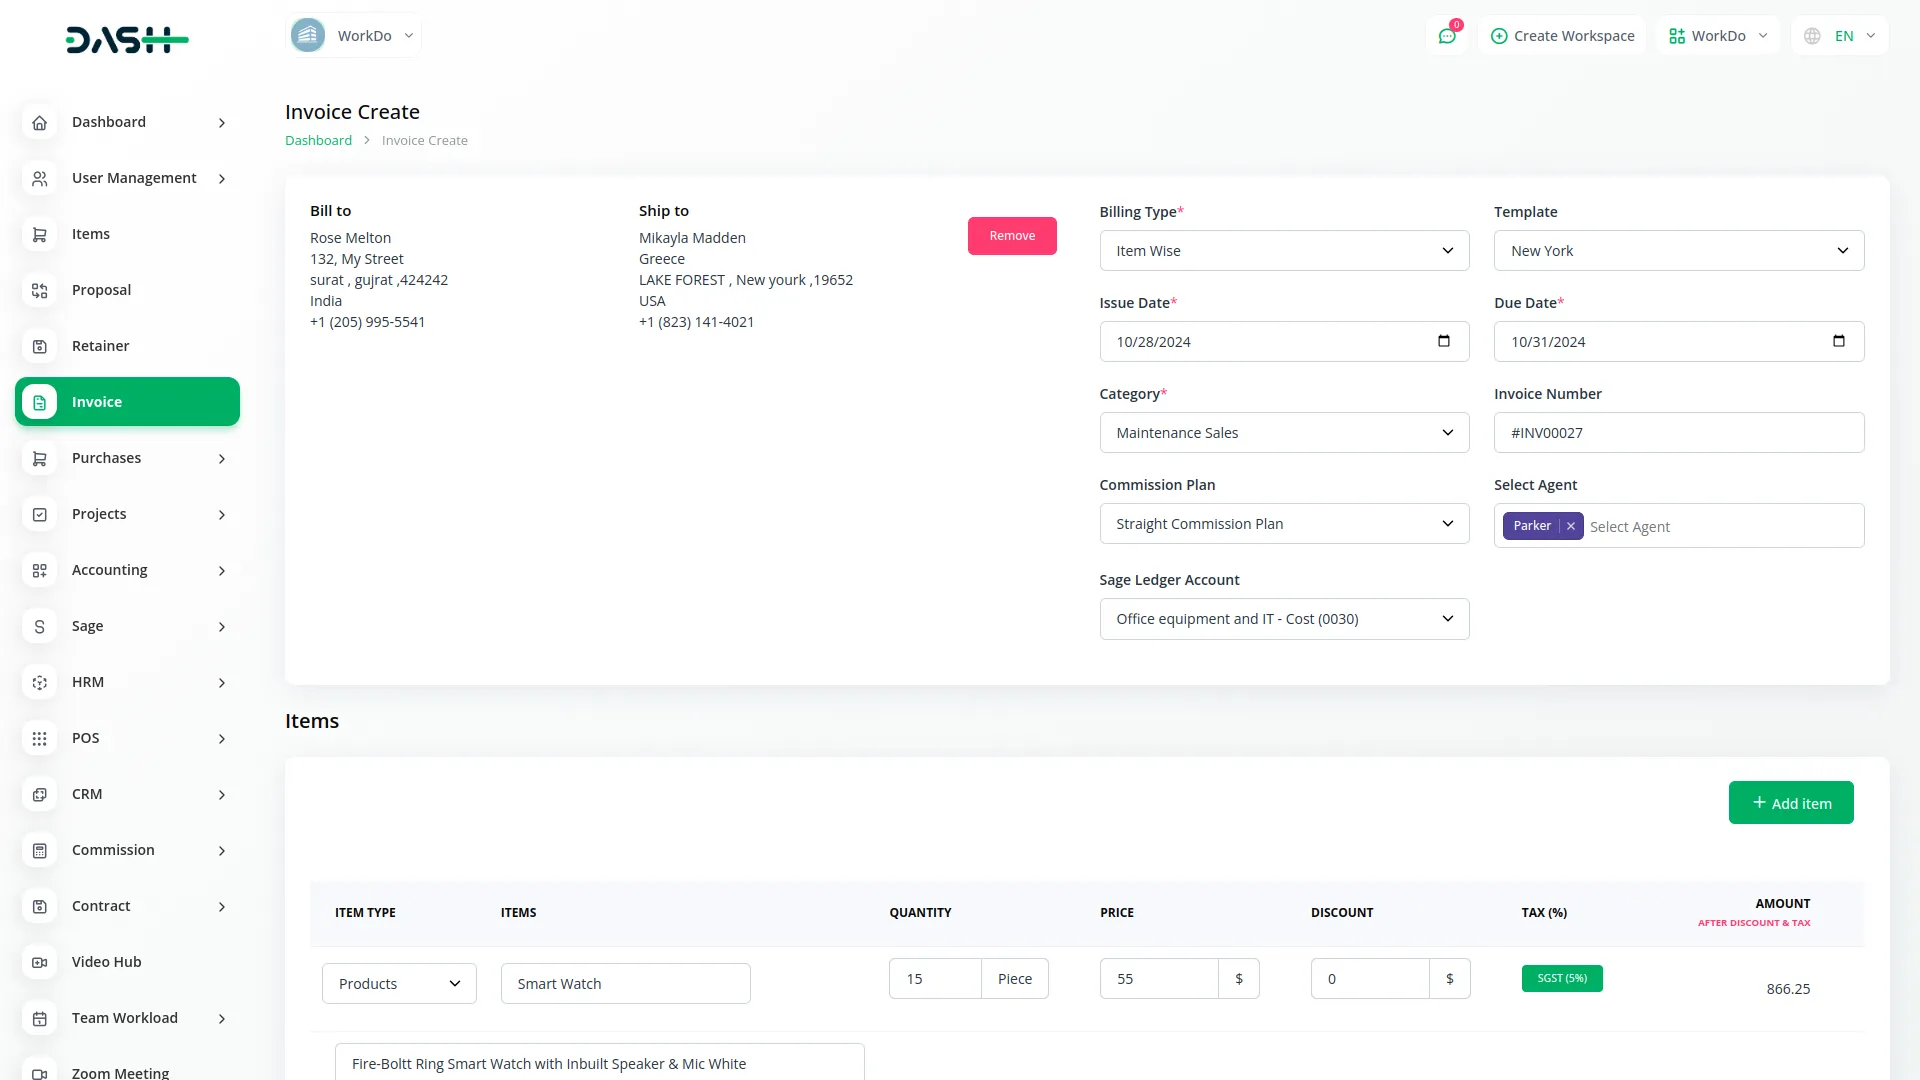
Task: Click the Add item button
Action: click(1790, 802)
